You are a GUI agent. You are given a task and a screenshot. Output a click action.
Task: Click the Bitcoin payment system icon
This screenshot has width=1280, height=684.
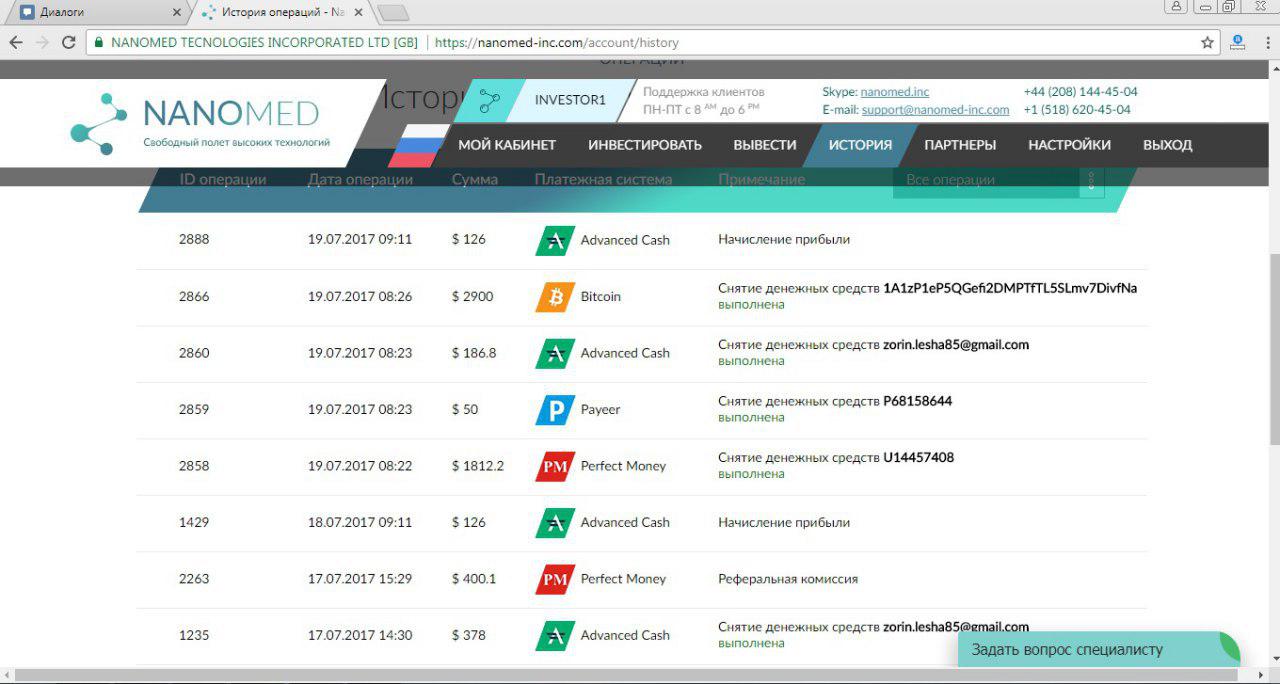pyautogui.click(x=554, y=297)
